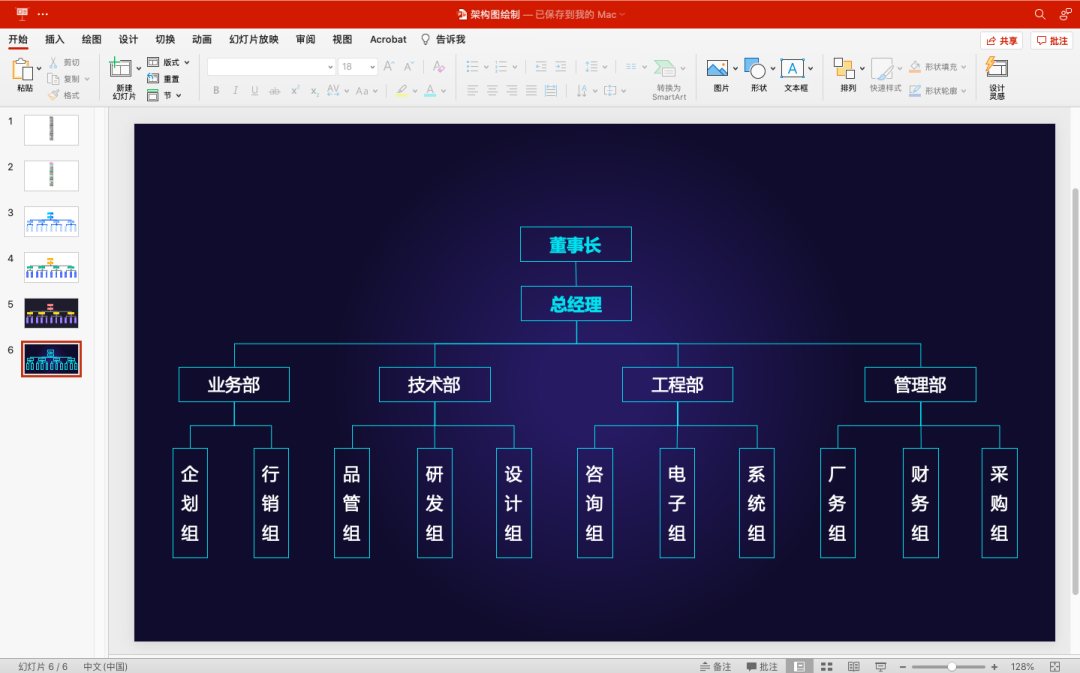Click the increase font size icon
The width and height of the screenshot is (1080, 673).
pyautogui.click(x=389, y=67)
